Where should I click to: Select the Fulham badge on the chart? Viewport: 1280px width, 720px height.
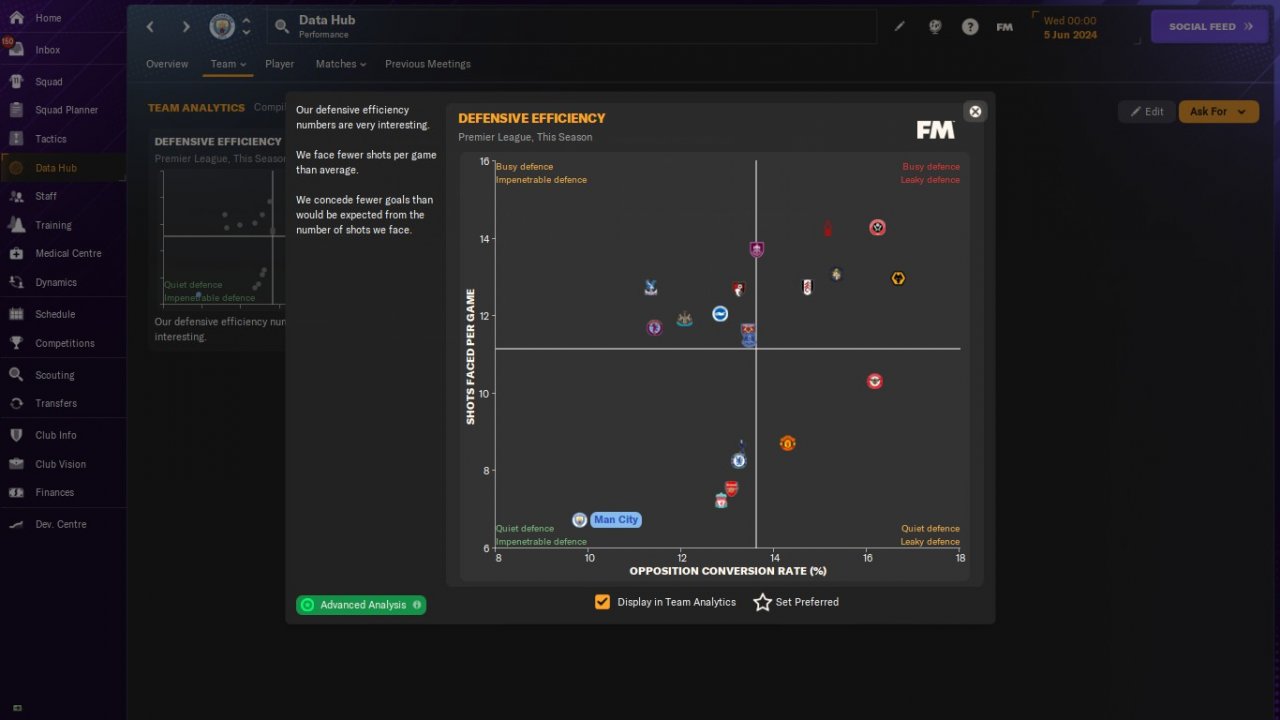(807, 287)
